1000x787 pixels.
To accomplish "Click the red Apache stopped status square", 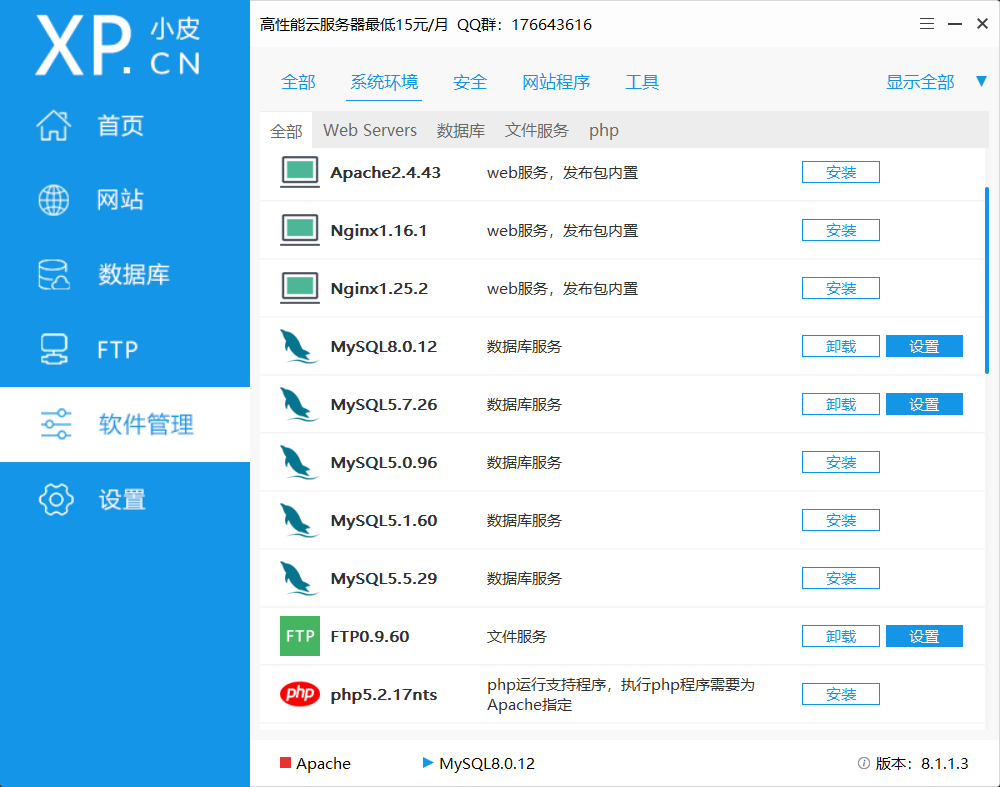I will click(x=285, y=763).
